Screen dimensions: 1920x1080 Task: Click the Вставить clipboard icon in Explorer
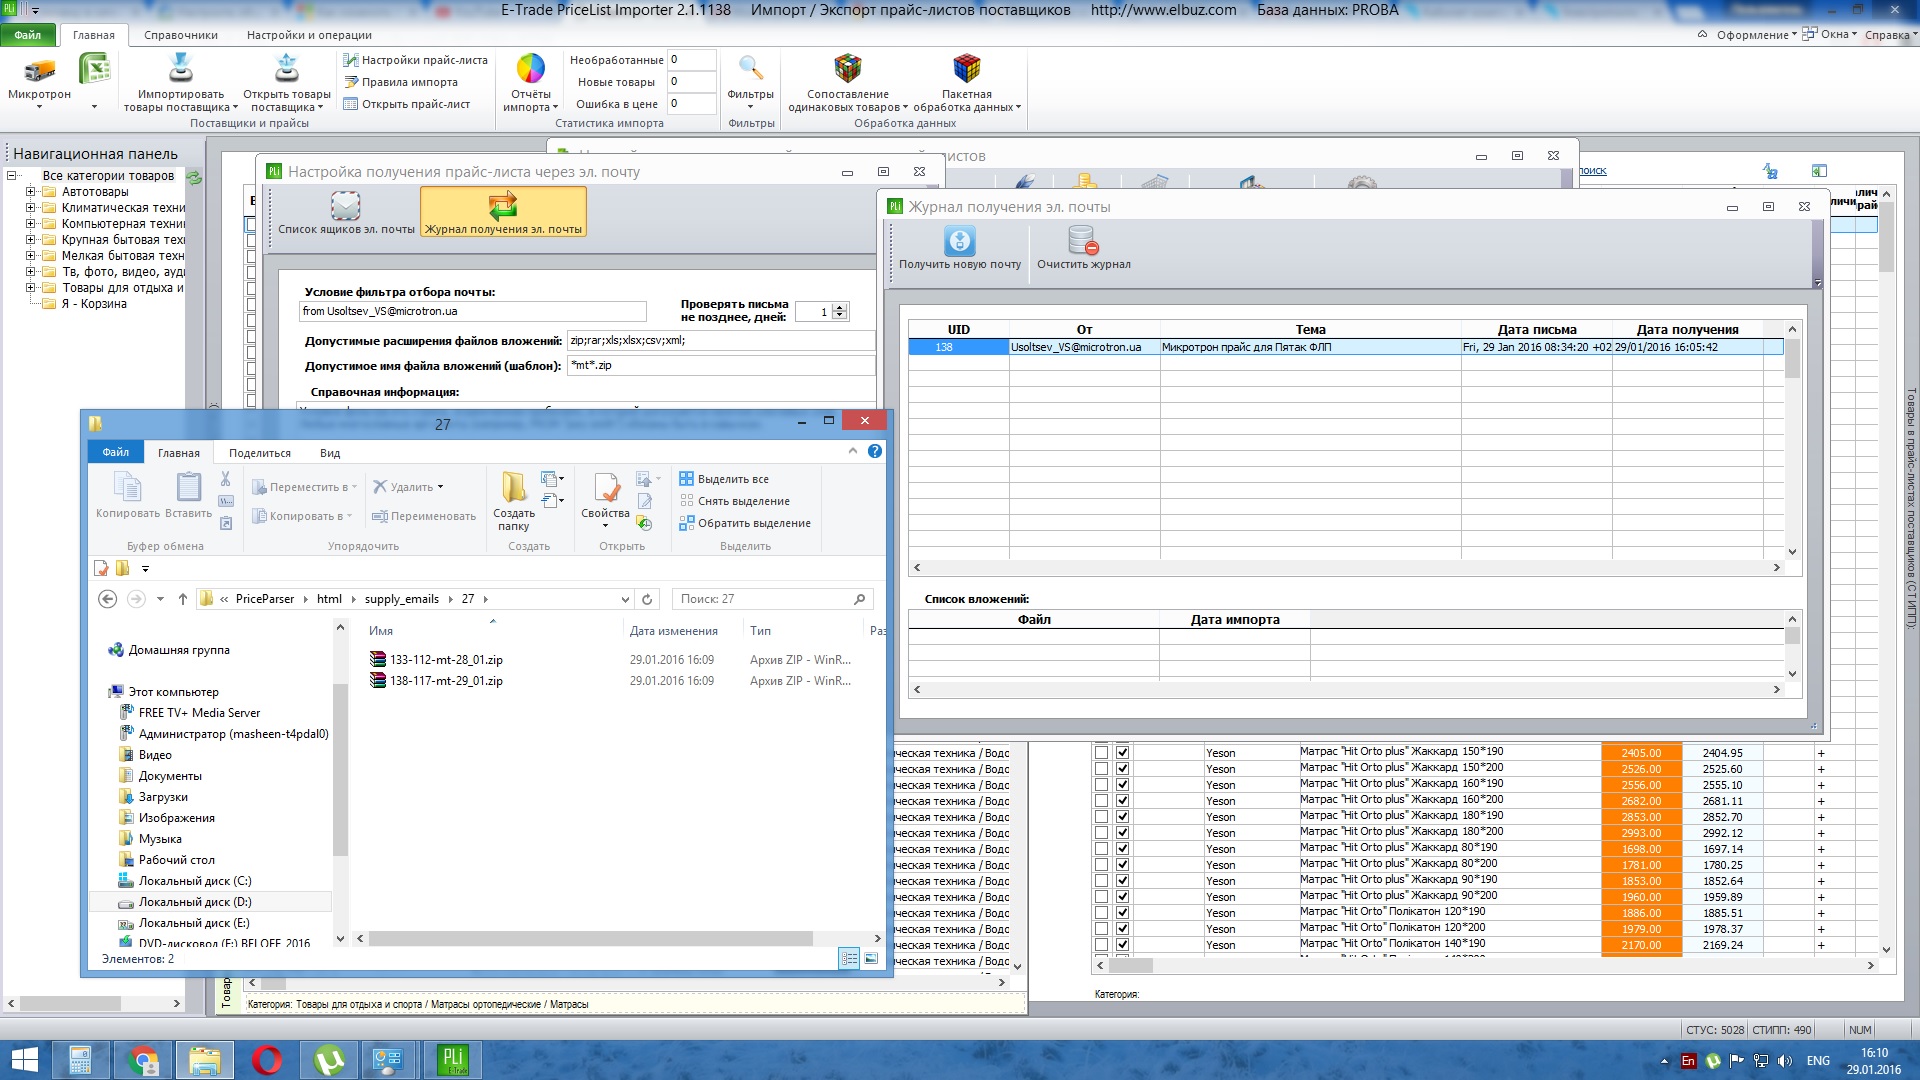(x=188, y=487)
